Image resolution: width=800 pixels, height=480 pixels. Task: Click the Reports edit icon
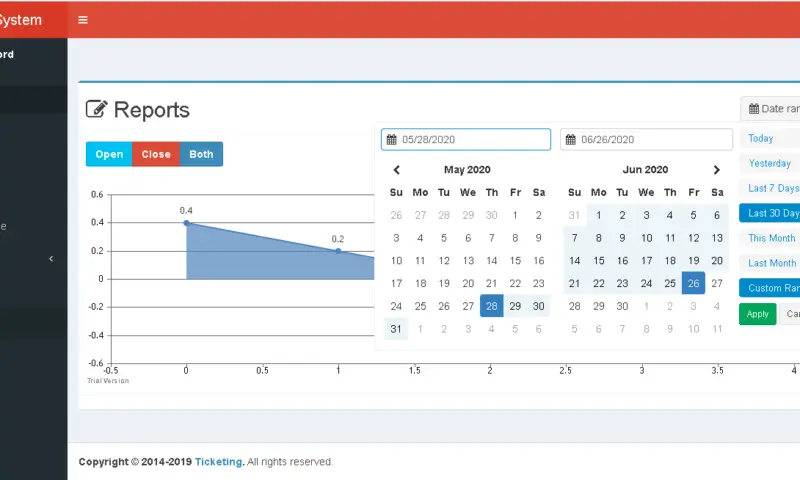[x=97, y=110]
